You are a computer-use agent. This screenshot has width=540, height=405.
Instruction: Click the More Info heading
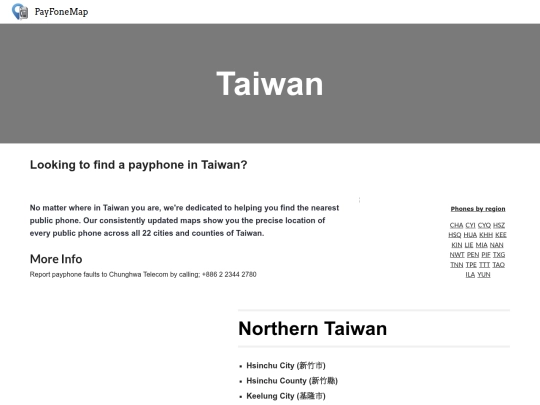[x=56, y=259]
